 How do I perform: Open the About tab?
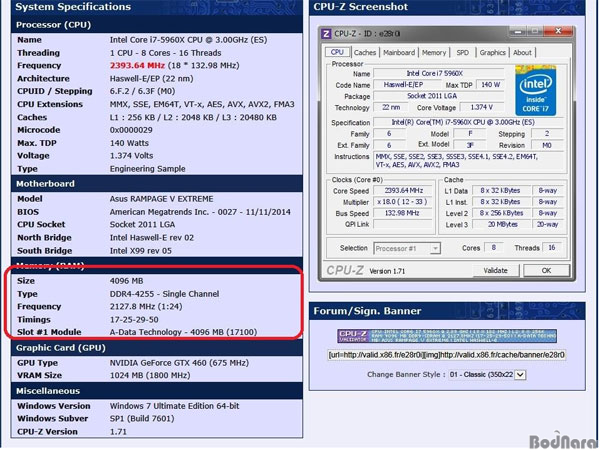[522, 52]
